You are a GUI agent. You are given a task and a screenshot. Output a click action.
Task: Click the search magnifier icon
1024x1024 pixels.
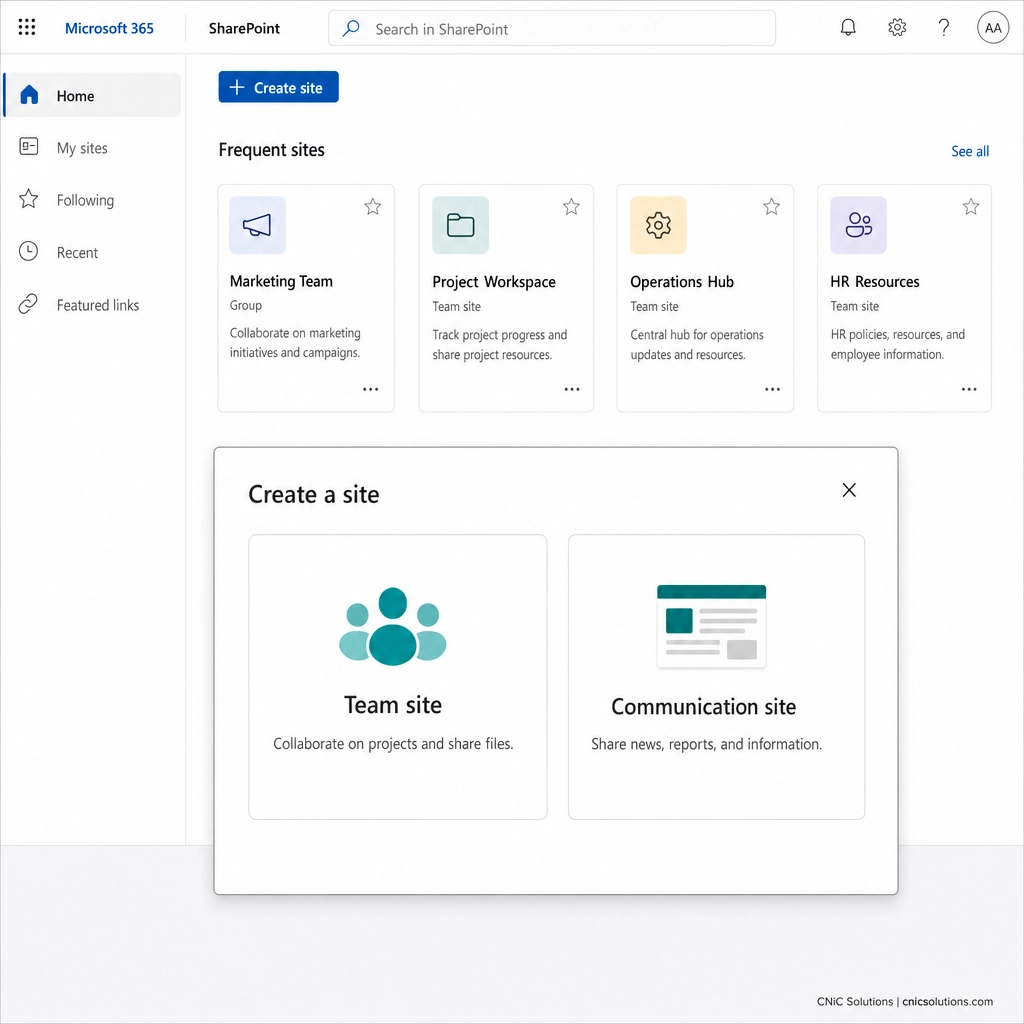pyautogui.click(x=351, y=28)
